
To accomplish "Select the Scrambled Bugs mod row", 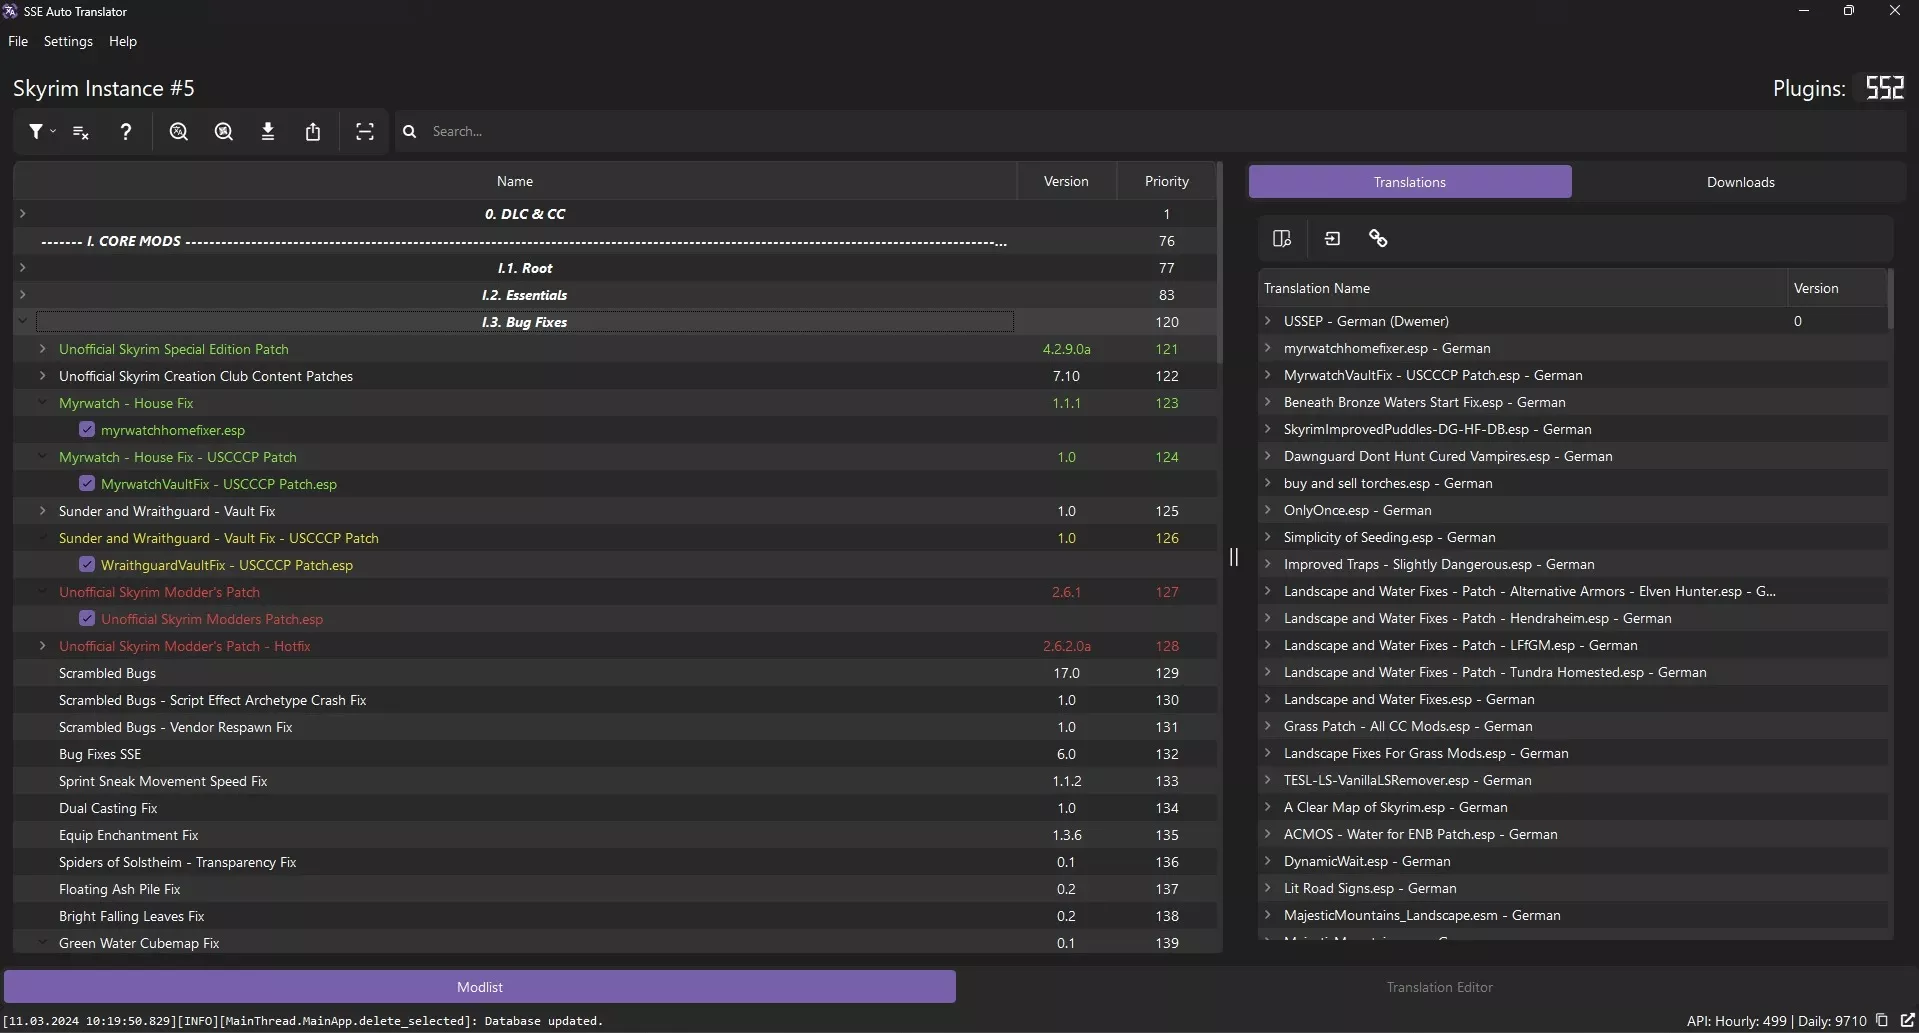I will click(615, 673).
